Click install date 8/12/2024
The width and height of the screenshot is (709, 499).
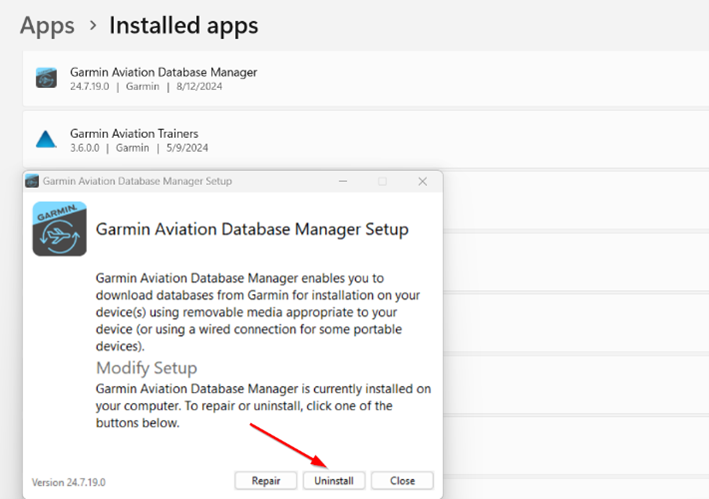click(199, 86)
